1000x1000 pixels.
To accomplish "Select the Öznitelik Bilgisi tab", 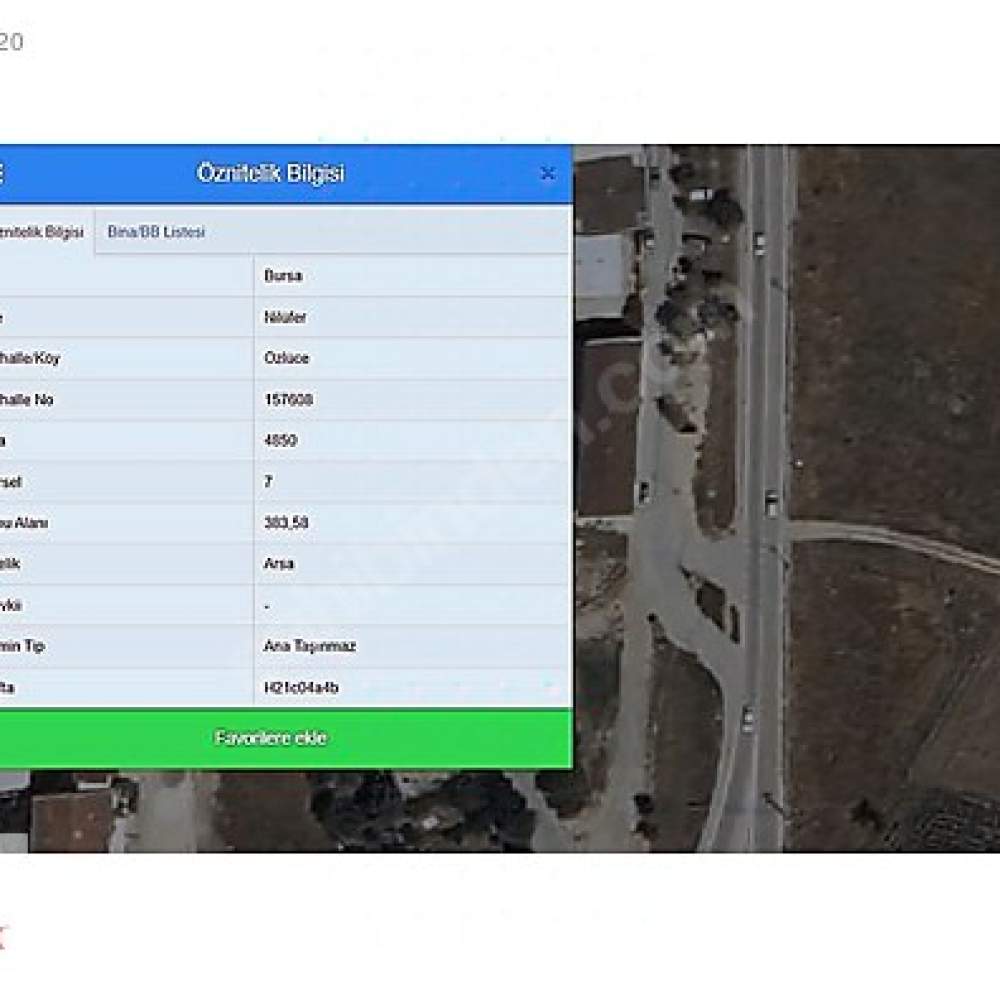I will click(42, 232).
